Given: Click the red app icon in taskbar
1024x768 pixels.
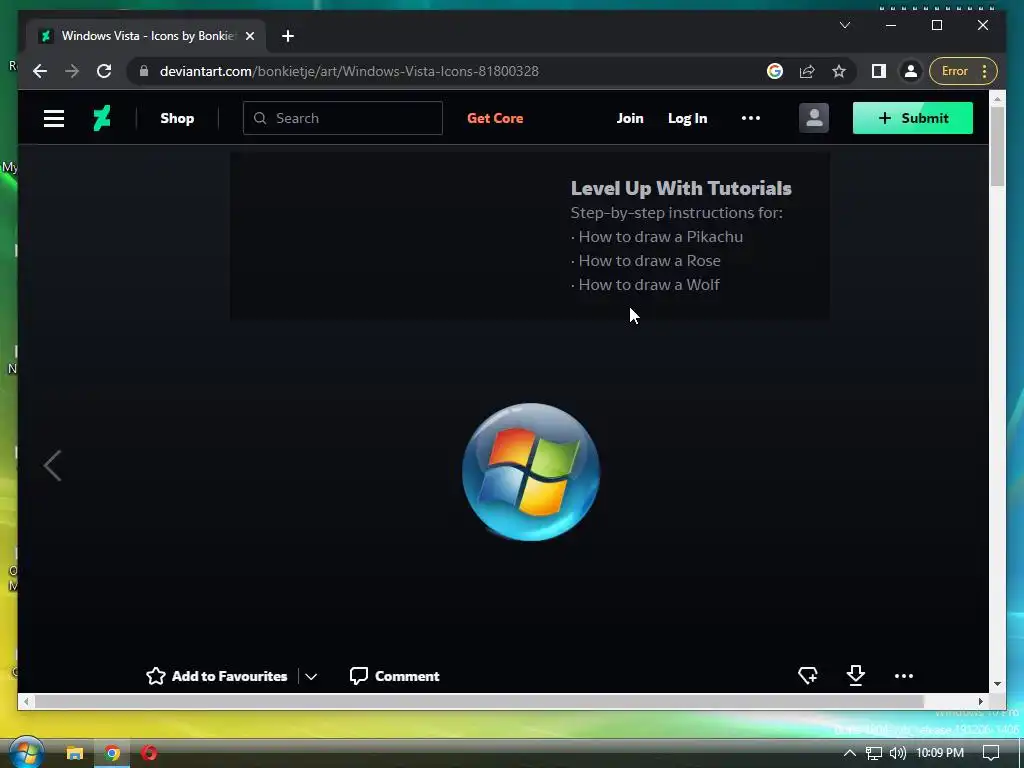Looking at the screenshot, I should (x=149, y=753).
